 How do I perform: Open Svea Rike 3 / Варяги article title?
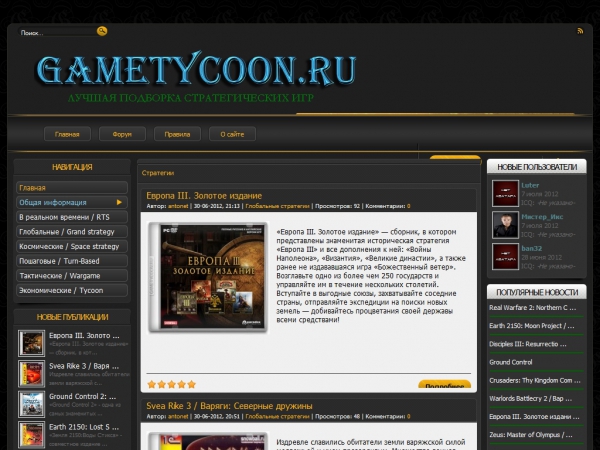point(229,406)
